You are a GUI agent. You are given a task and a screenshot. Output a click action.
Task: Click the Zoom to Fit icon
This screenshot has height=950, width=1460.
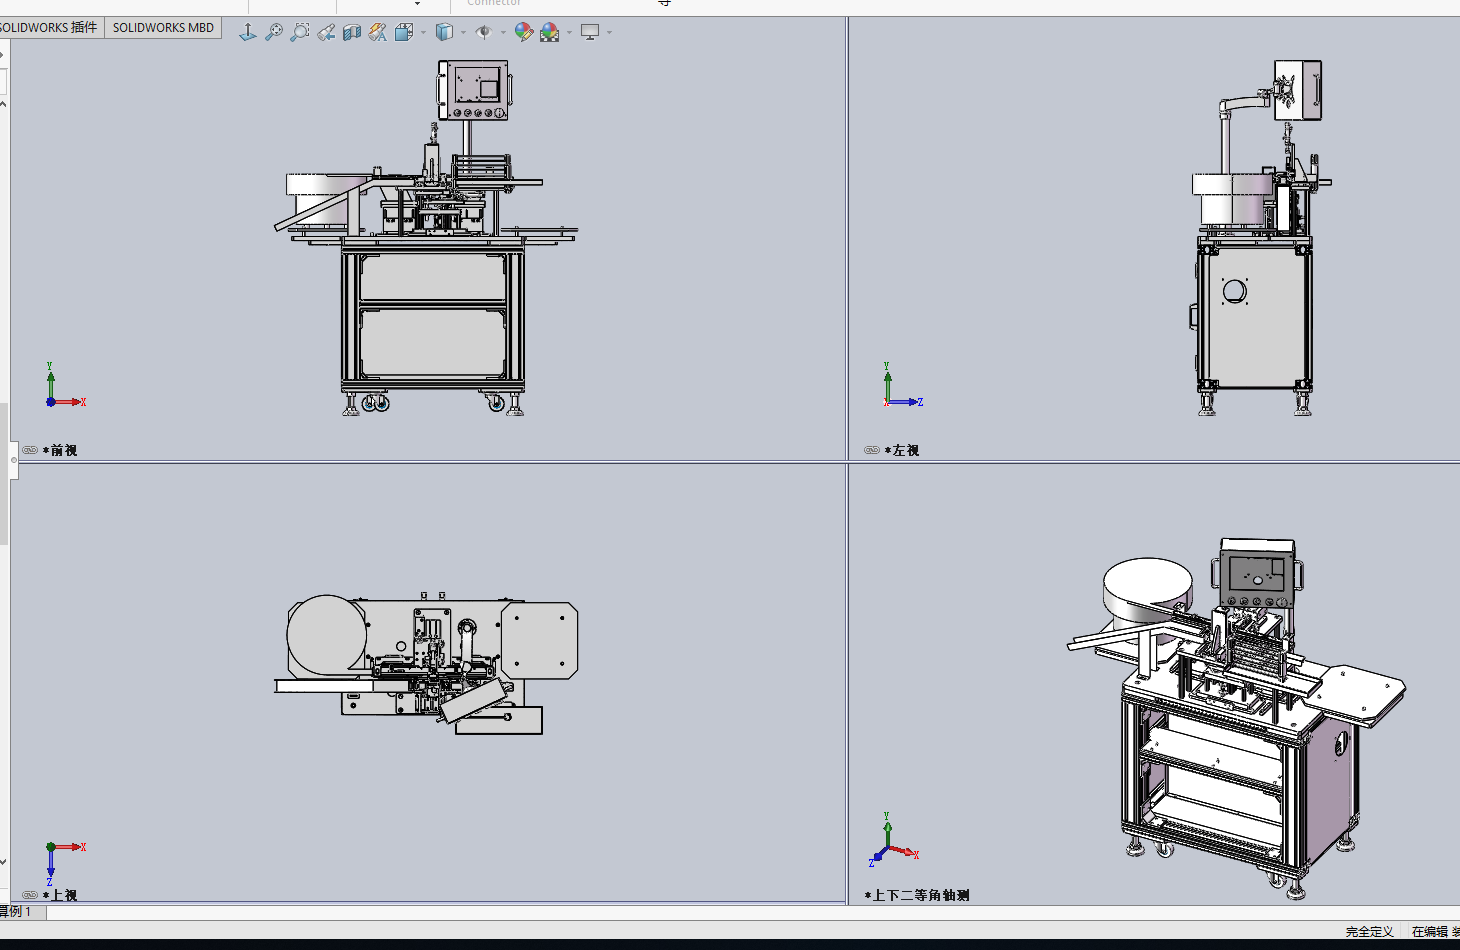click(x=273, y=32)
